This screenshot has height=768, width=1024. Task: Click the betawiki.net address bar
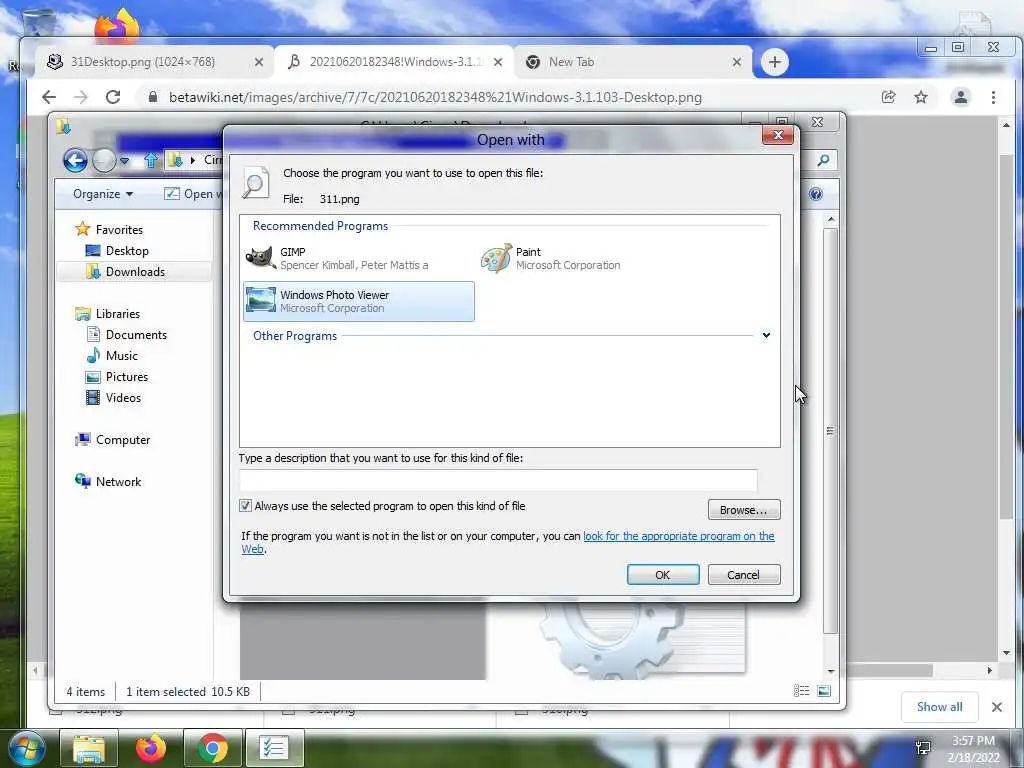(x=435, y=97)
